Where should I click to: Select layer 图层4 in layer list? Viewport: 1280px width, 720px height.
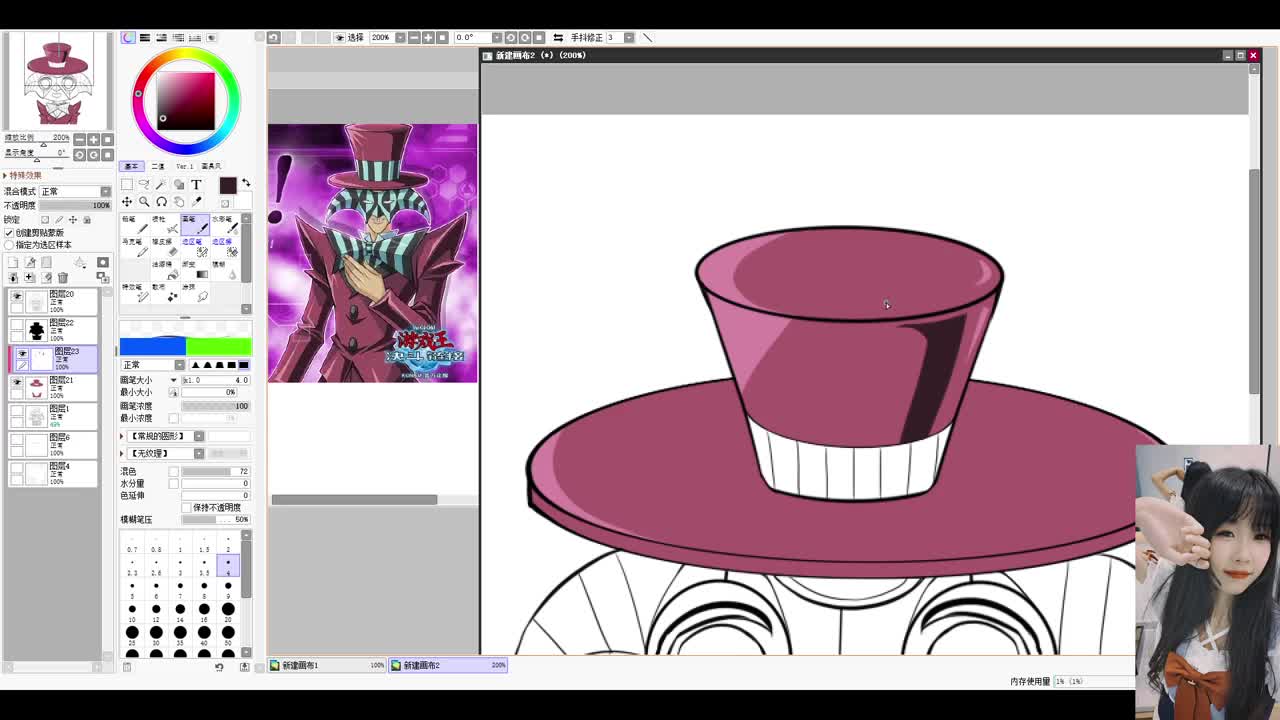pos(55,472)
